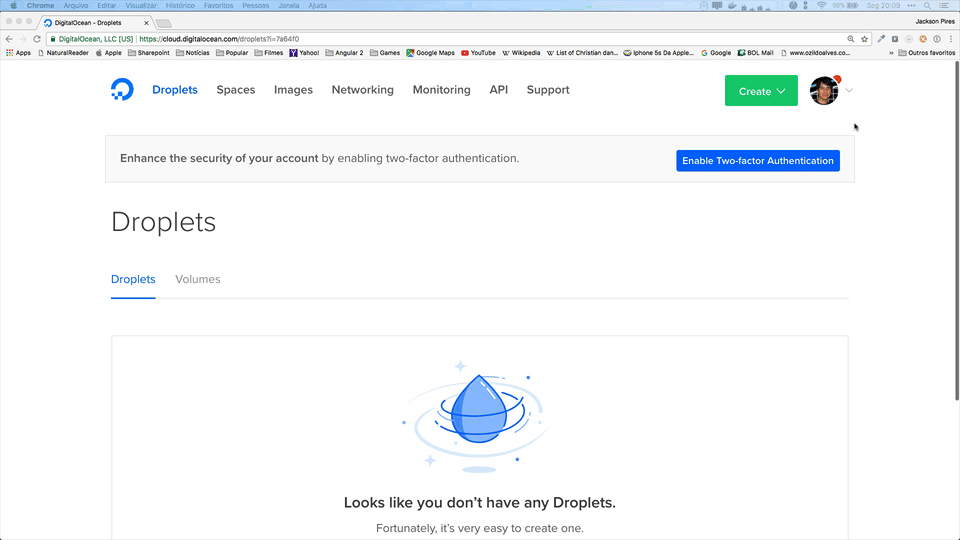The height and width of the screenshot is (540, 960).
Task: Open the BOL Mail bookmark
Action: 756,53
